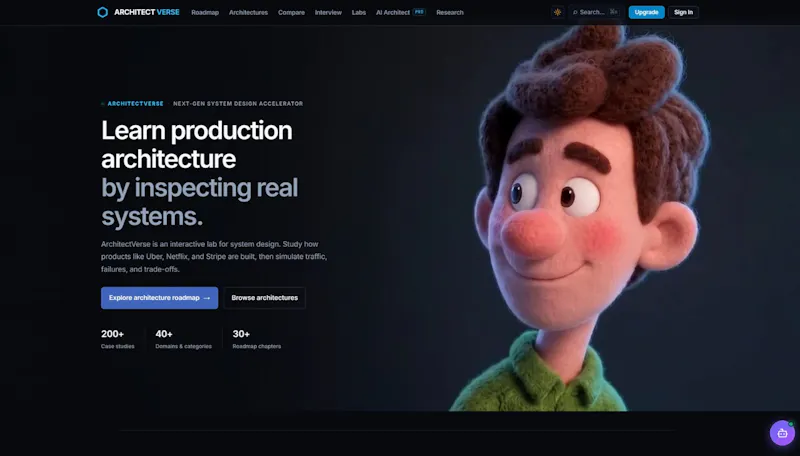Click the ARCHITECT VERSE brand name

coord(147,12)
